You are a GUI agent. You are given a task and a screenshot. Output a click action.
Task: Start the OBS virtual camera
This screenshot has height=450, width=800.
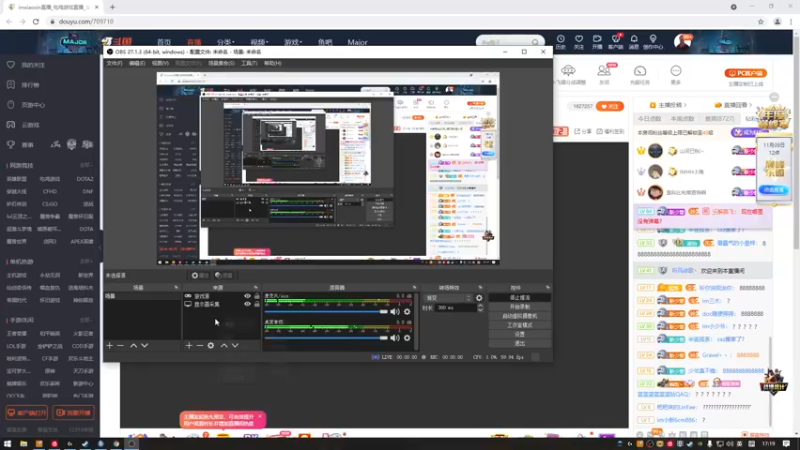(519, 316)
